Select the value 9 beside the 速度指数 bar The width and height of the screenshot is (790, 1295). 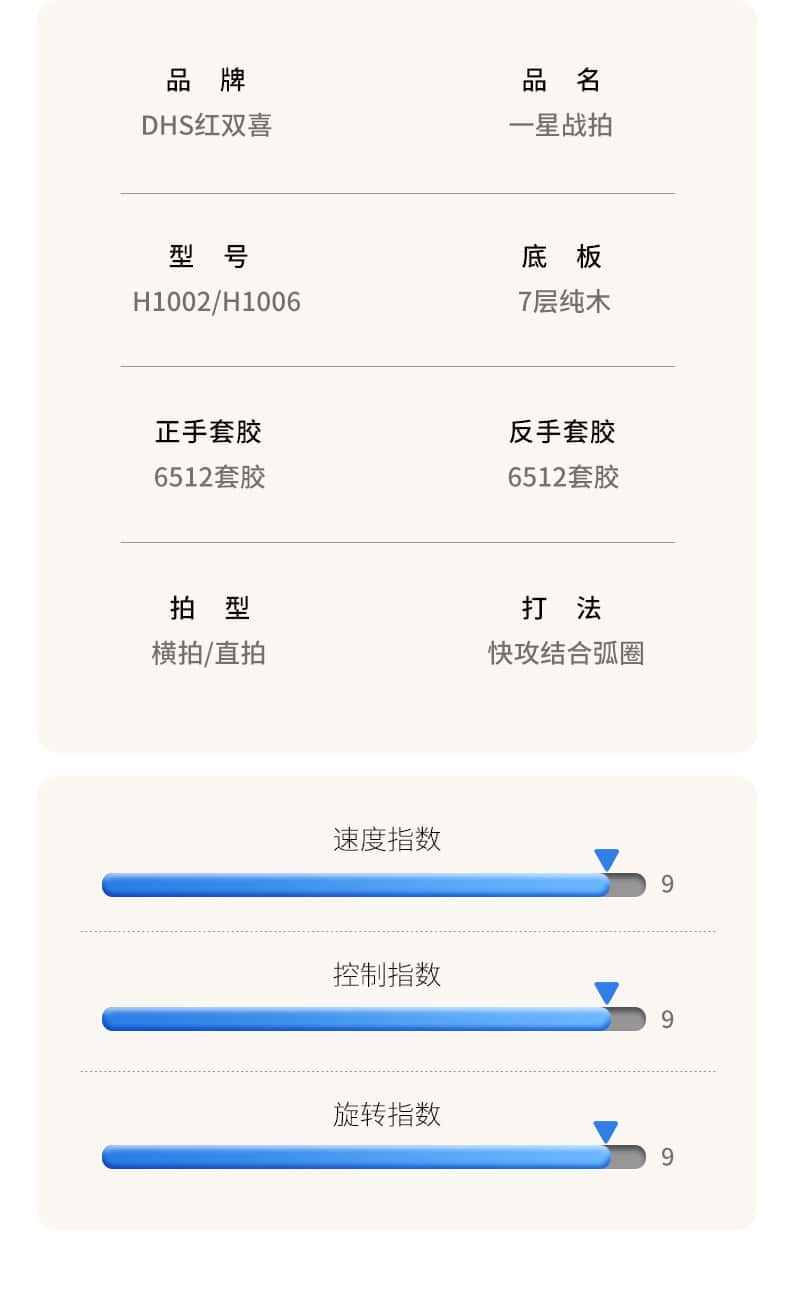coord(667,885)
